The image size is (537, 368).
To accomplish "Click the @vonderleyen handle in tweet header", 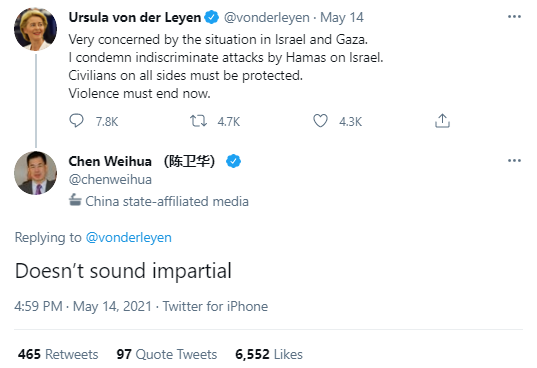I will (x=266, y=17).
